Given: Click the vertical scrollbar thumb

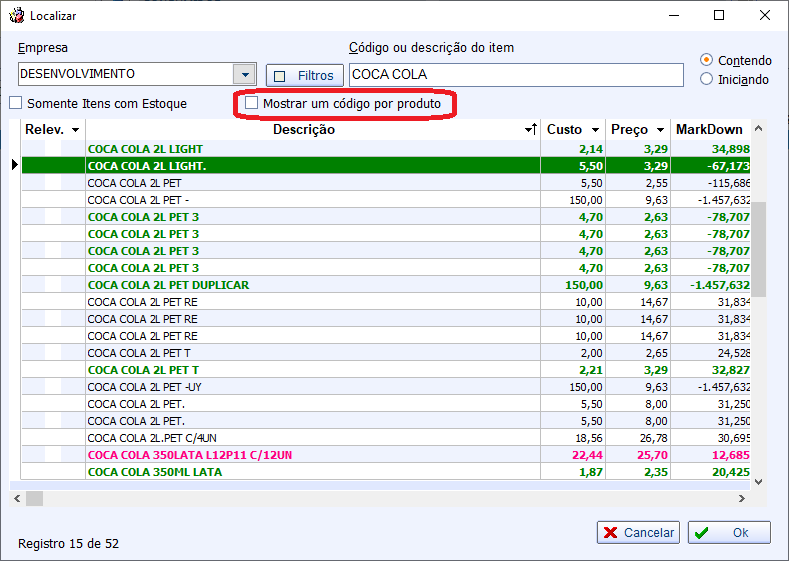Looking at the screenshot, I should point(759,248).
